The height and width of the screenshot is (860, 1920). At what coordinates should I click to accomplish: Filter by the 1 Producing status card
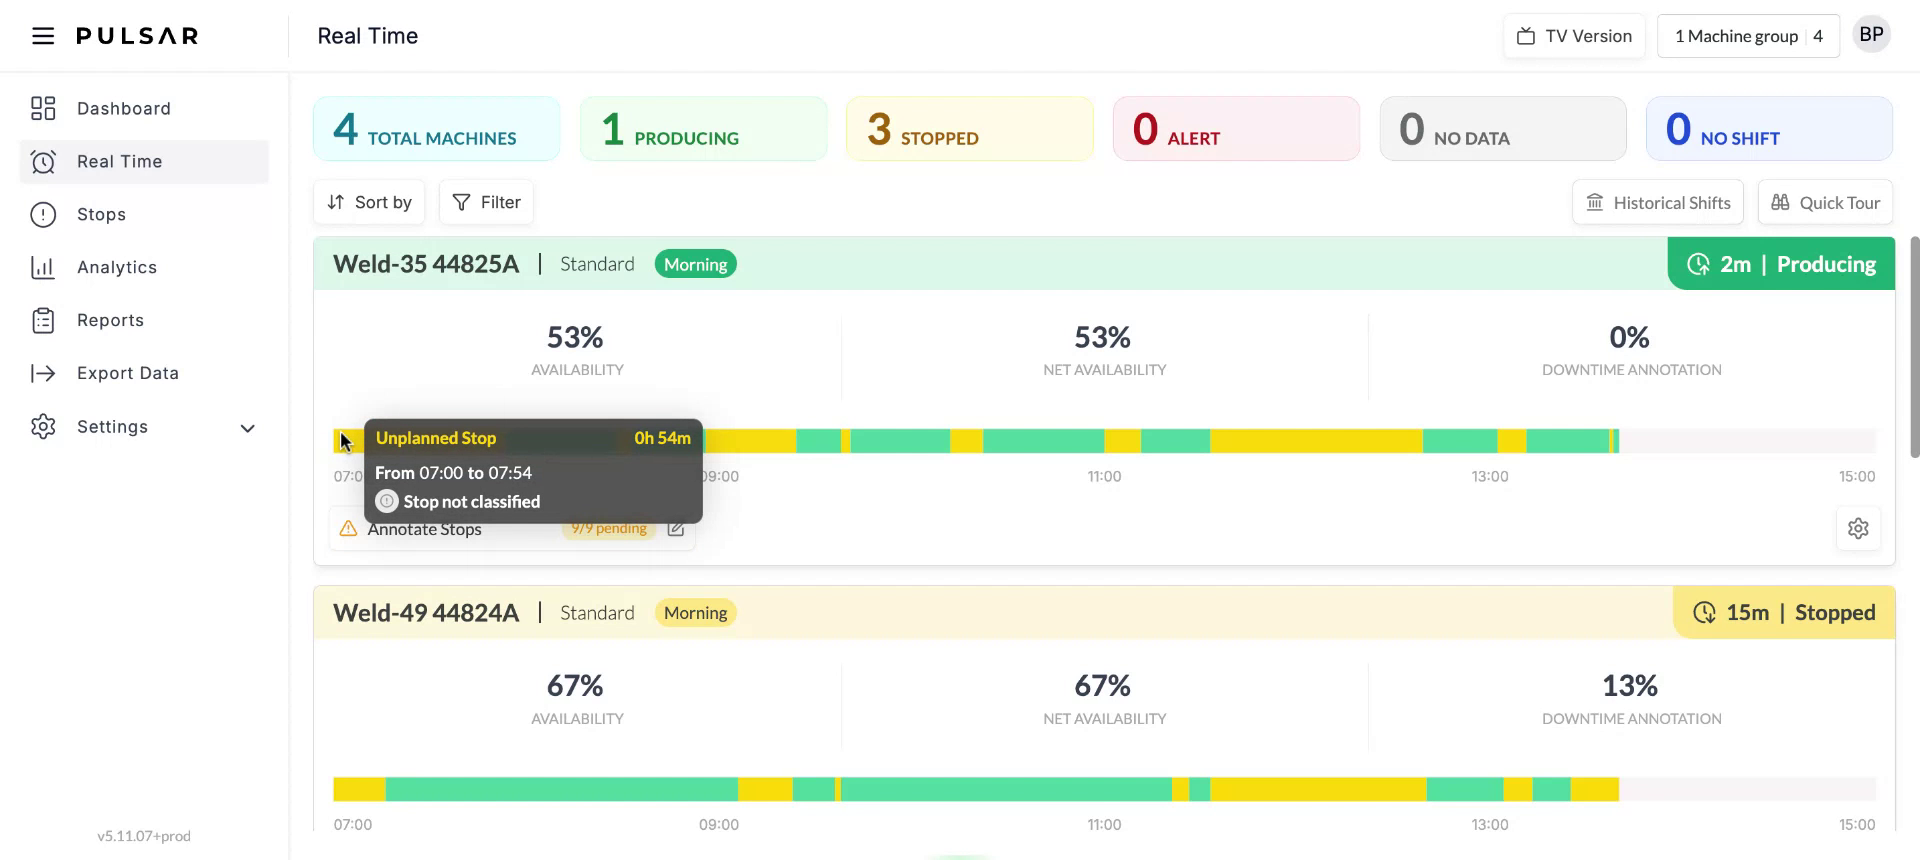click(x=703, y=129)
